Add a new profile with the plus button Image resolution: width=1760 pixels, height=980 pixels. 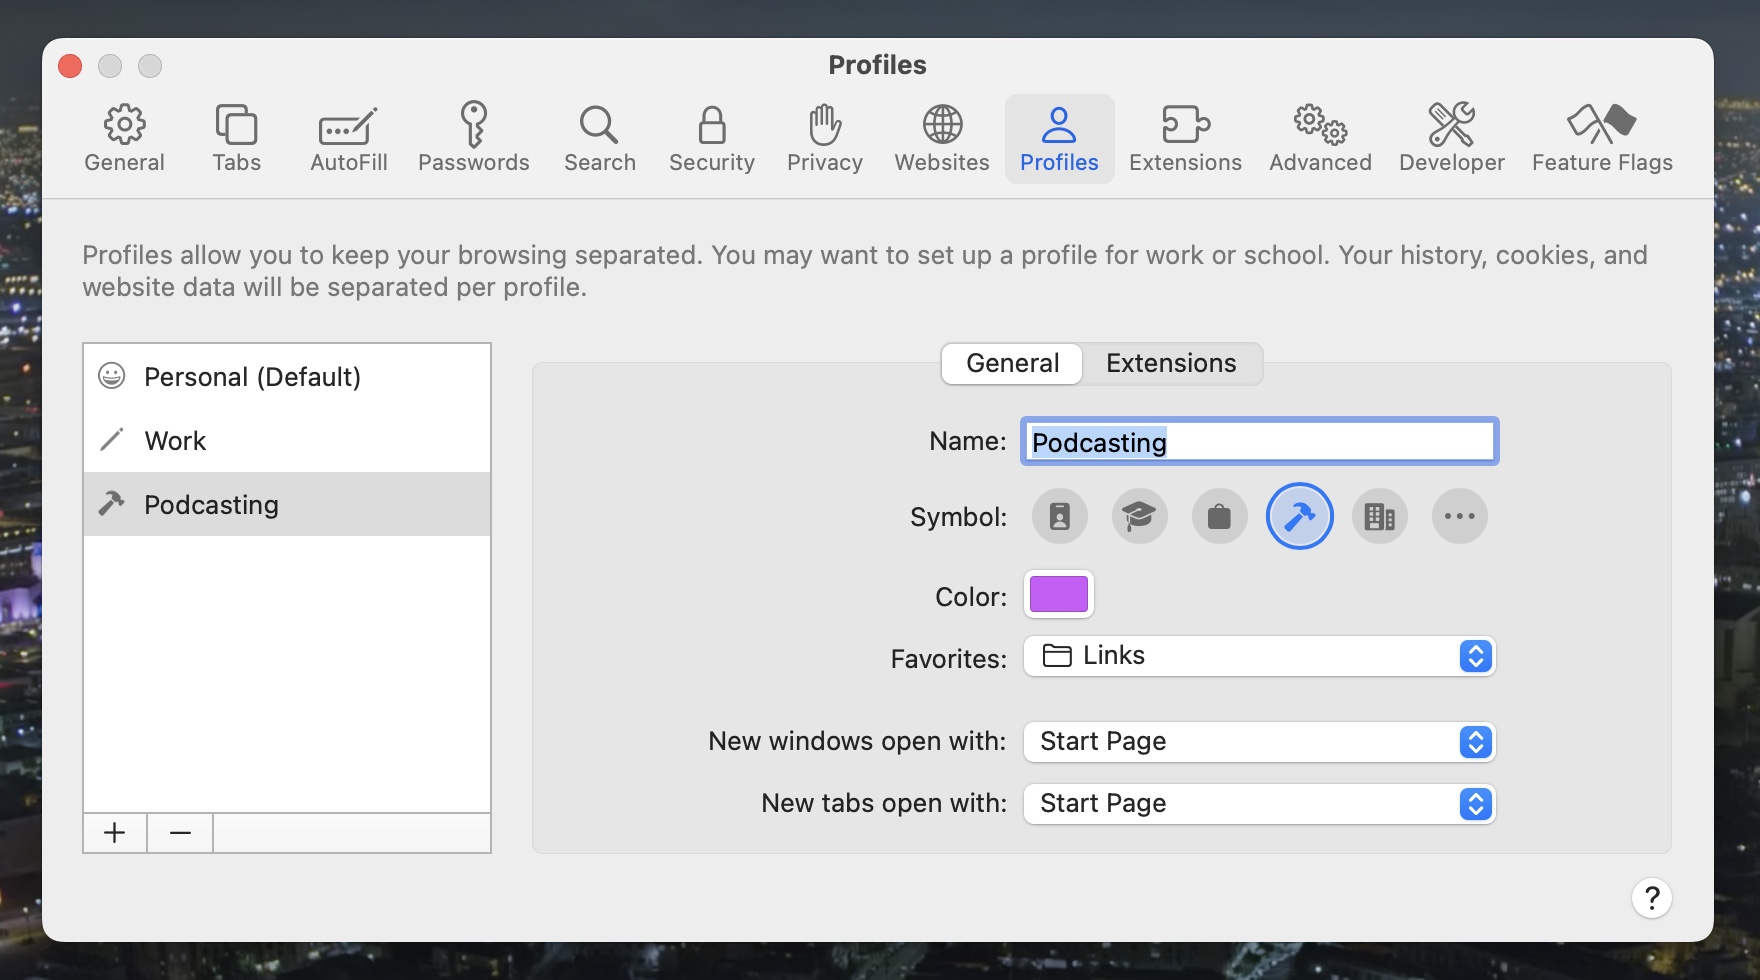115,833
